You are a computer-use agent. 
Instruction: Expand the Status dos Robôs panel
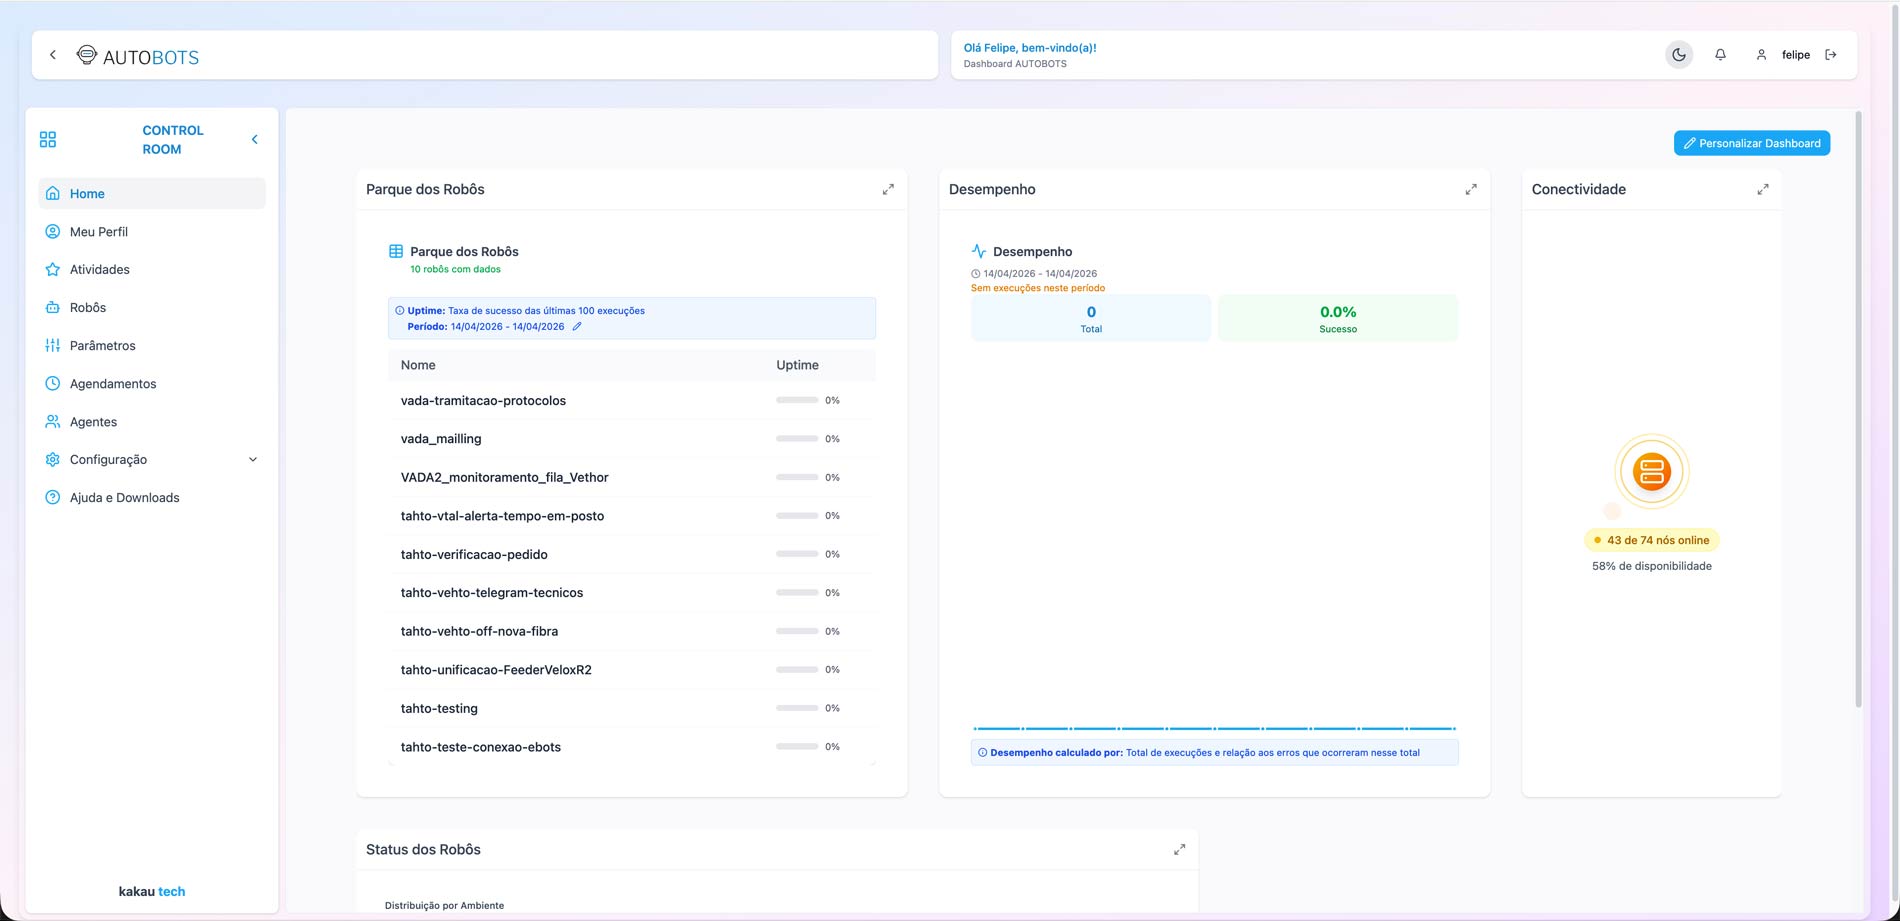pos(1179,850)
